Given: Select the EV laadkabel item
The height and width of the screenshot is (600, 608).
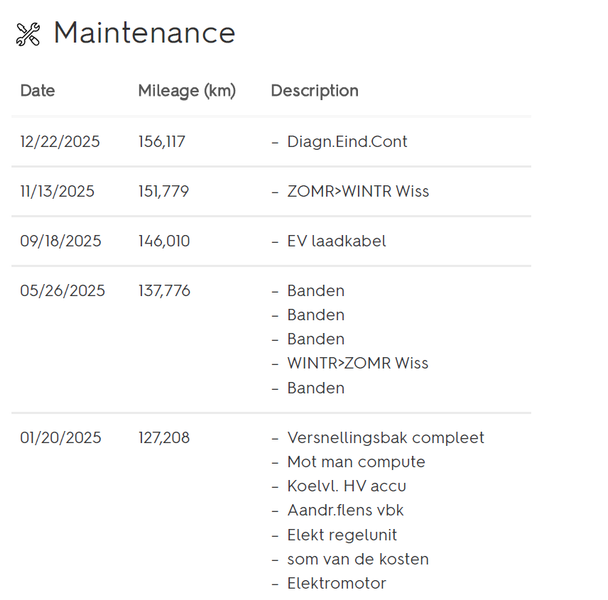Looking at the screenshot, I should [x=336, y=241].
